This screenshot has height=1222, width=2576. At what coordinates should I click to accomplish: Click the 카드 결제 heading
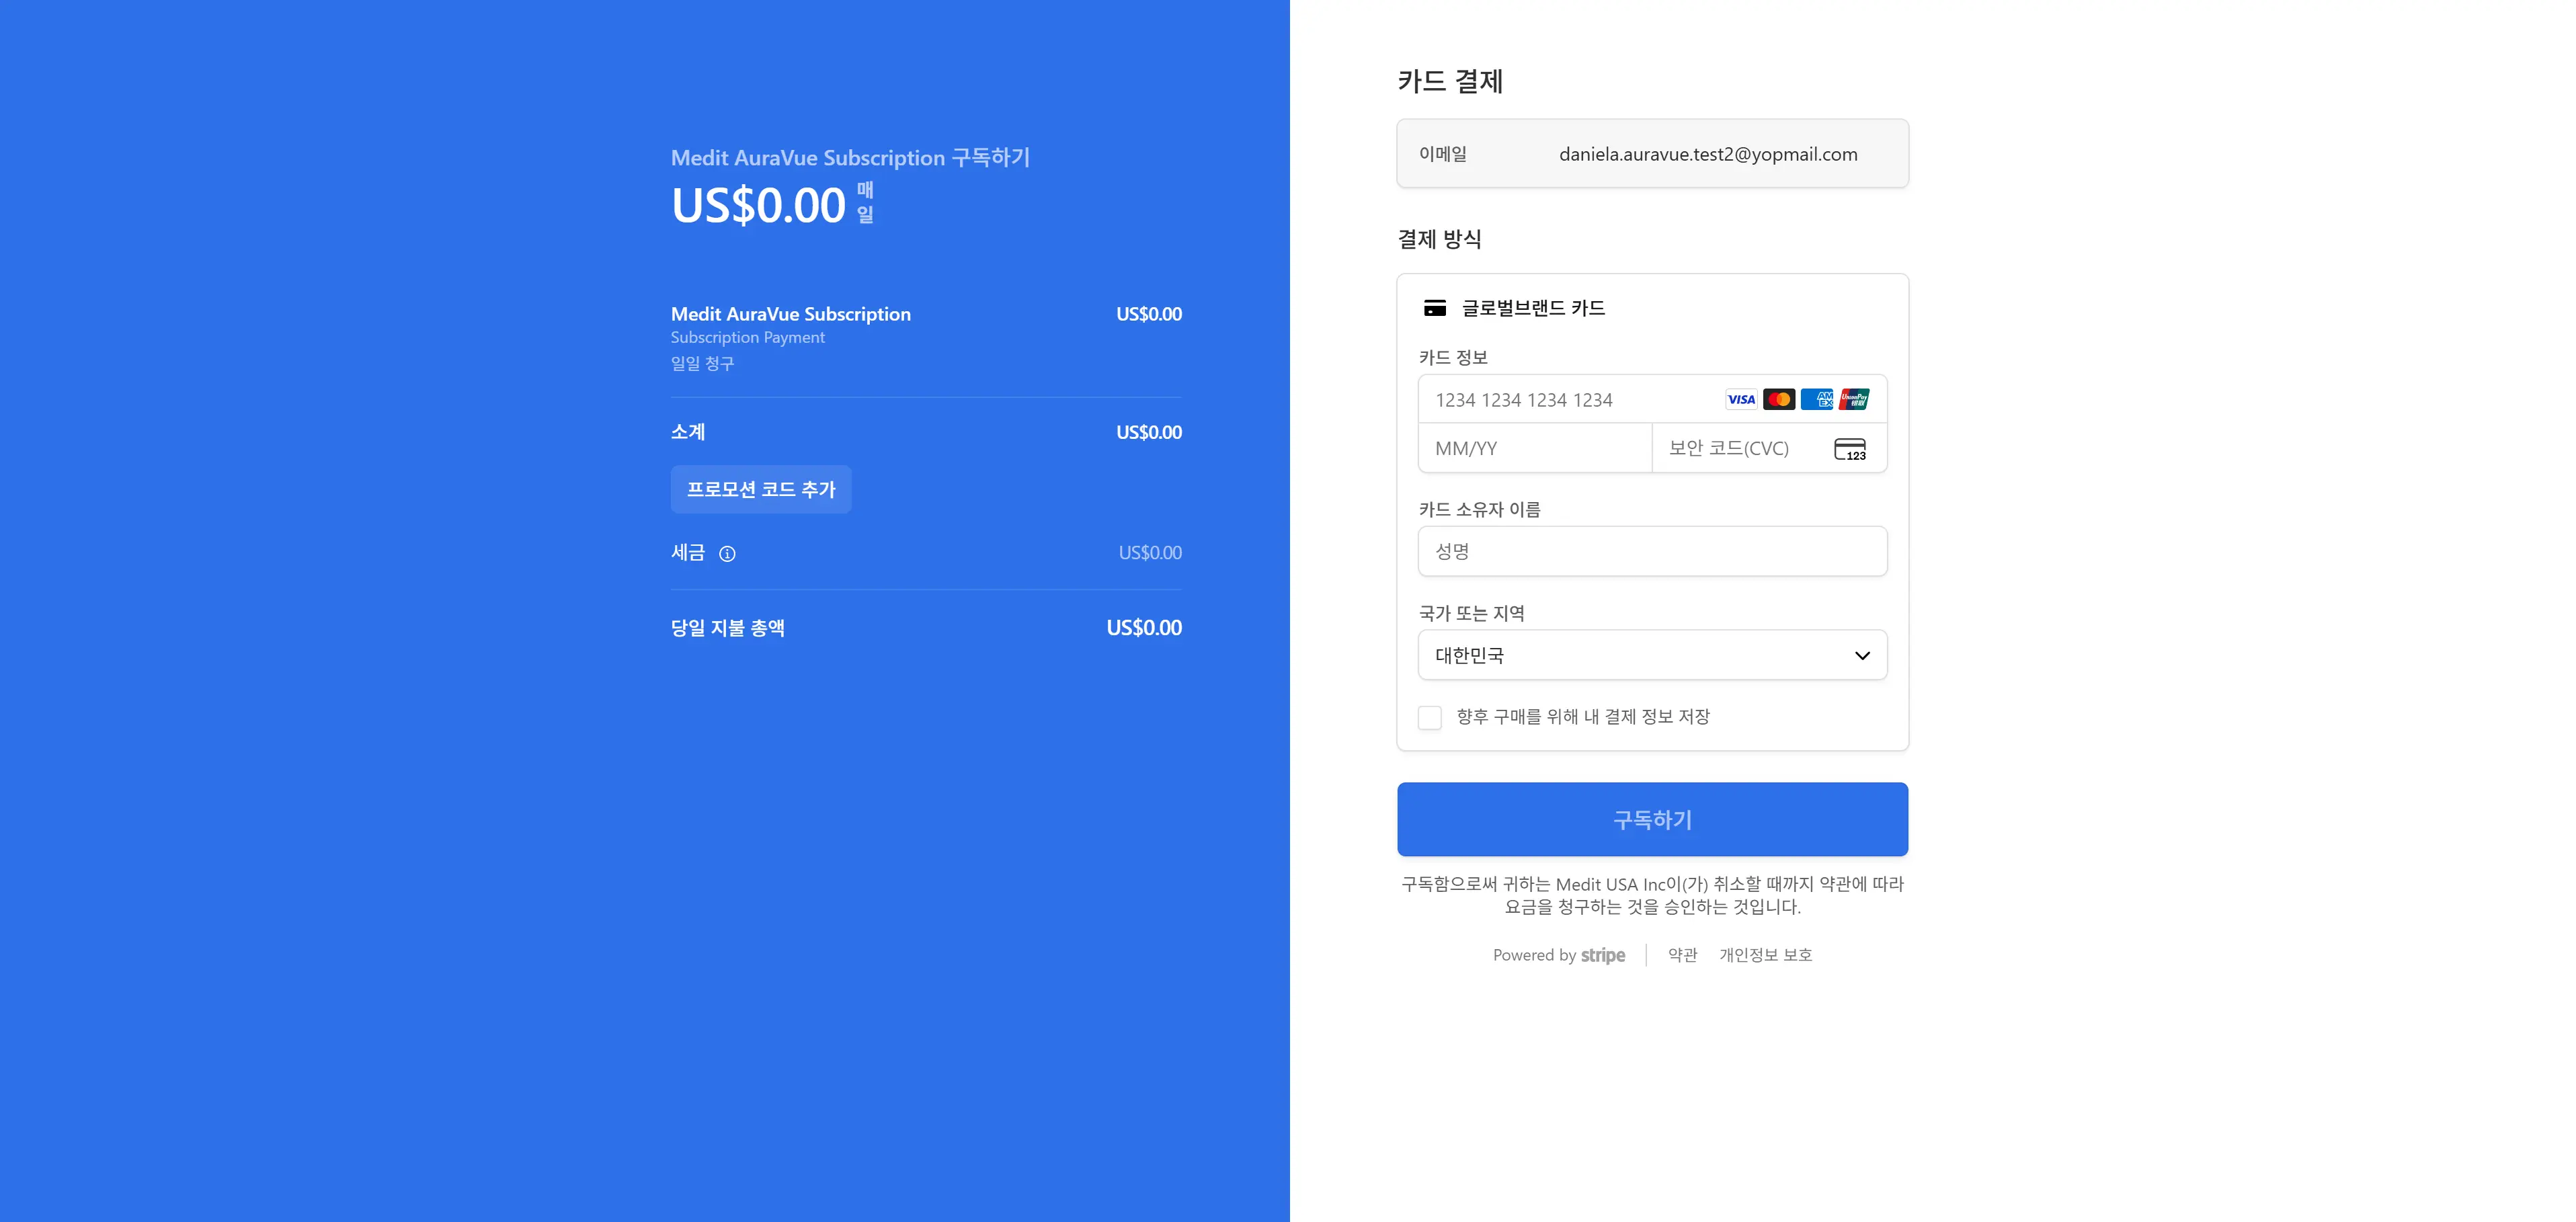point(1450,81)
